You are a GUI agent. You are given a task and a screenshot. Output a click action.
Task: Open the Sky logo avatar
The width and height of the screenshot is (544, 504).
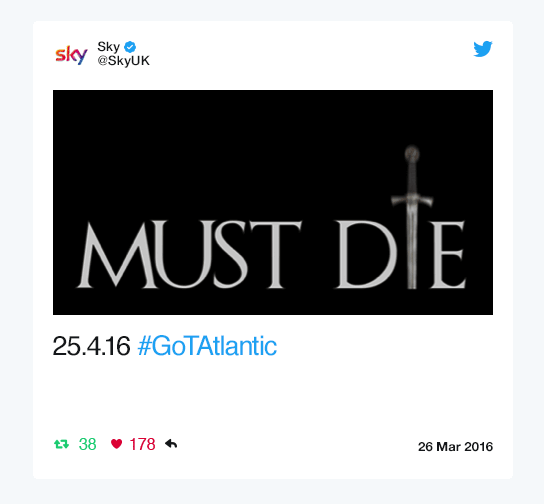click(71, 54)
